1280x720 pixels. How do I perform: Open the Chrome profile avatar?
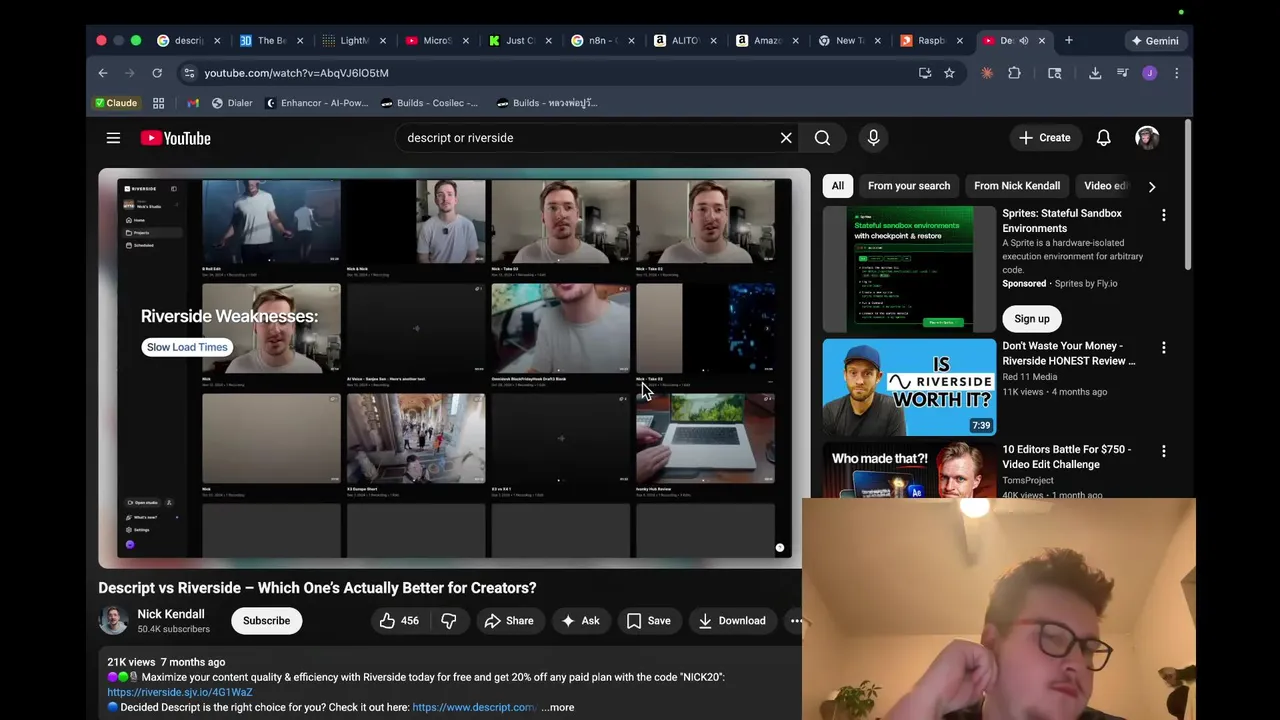(x=1149, y=73)
